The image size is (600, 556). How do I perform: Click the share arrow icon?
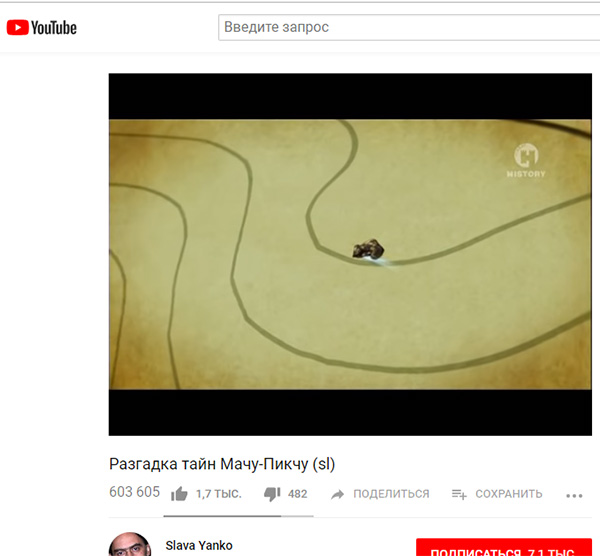click(337, 494)
